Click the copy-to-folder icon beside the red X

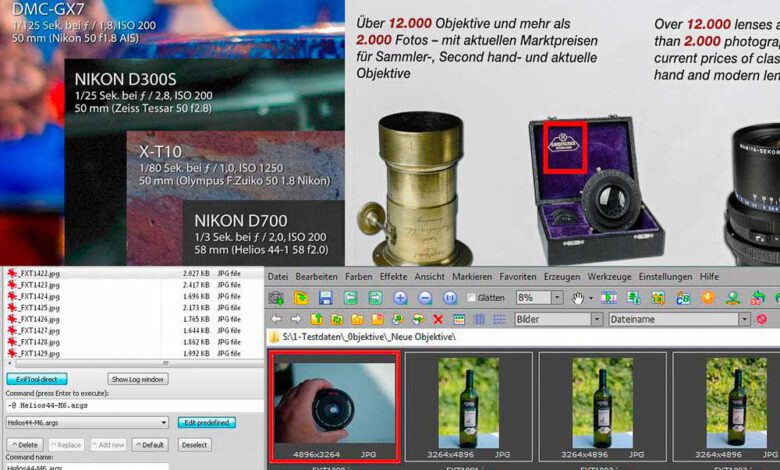[418, 319]
